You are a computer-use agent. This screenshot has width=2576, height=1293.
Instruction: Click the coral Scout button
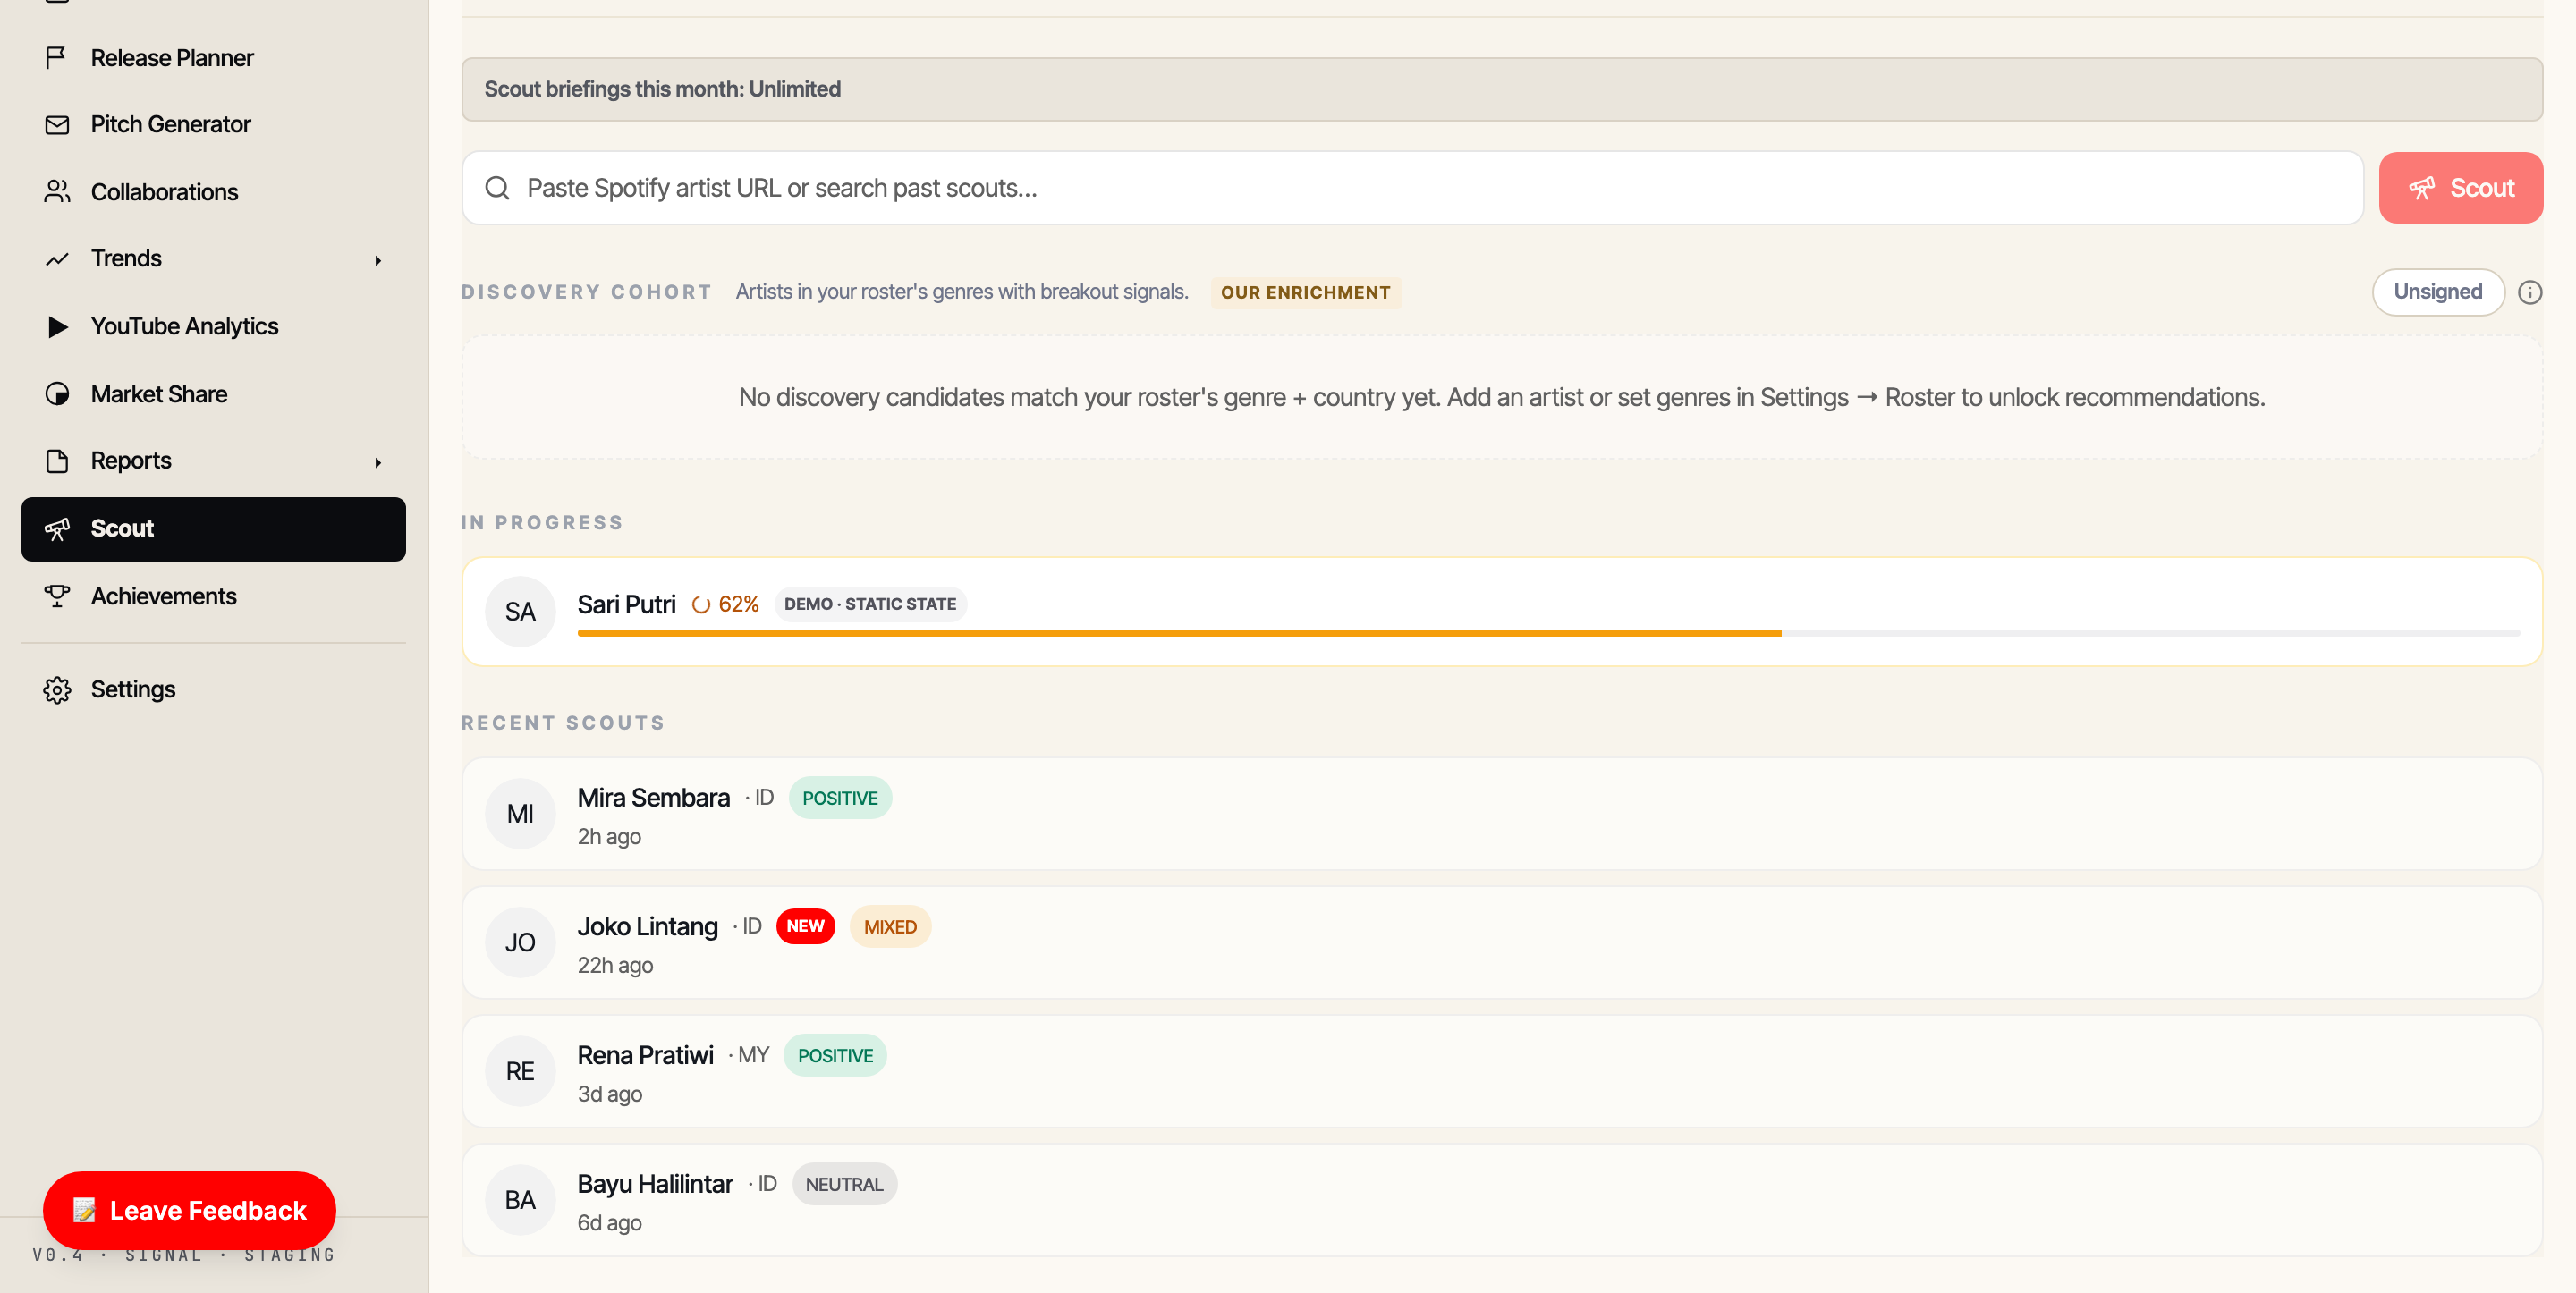coord(2460,188)
